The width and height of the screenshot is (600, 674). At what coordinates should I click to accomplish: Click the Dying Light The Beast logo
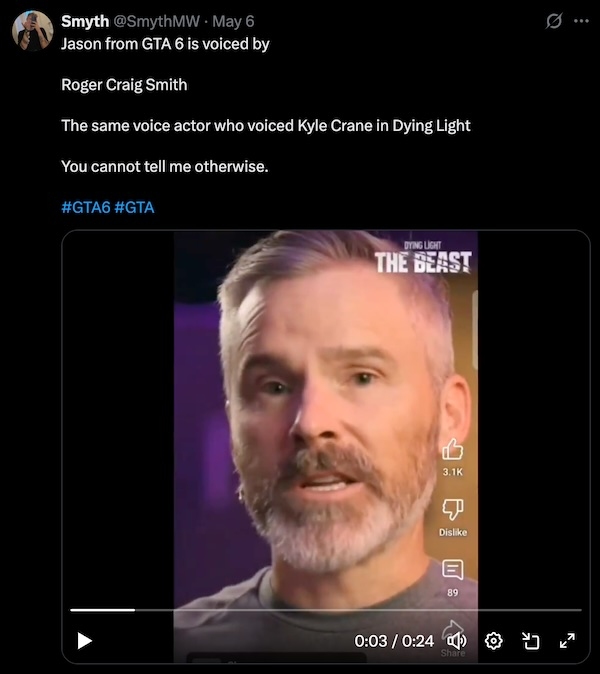[423, 258]
